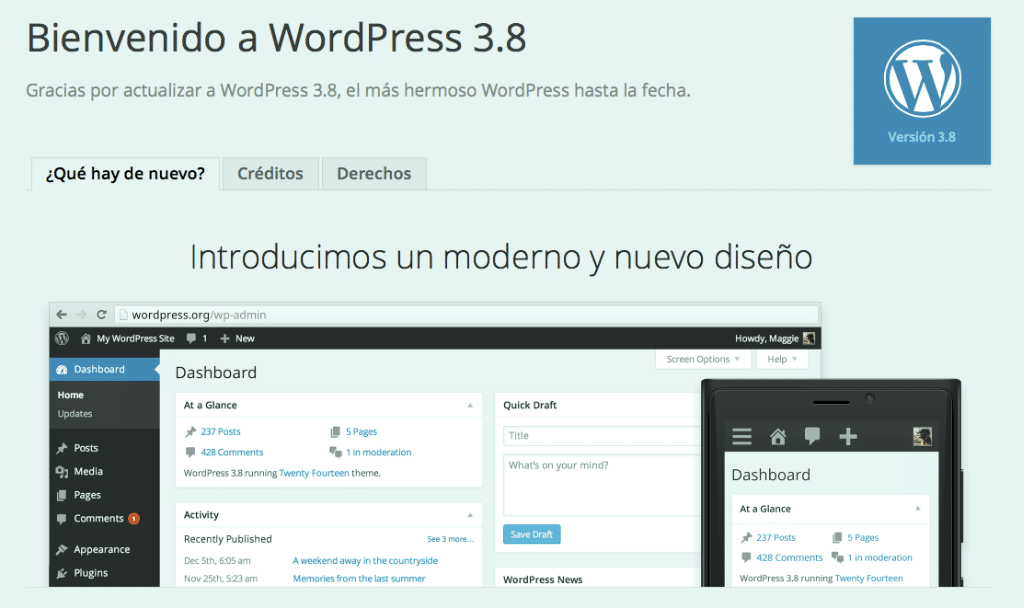The width and height of the screenshot is (1024, 608).
Task: Click Maggie's avatar in the admin bar
Action: 808,338
